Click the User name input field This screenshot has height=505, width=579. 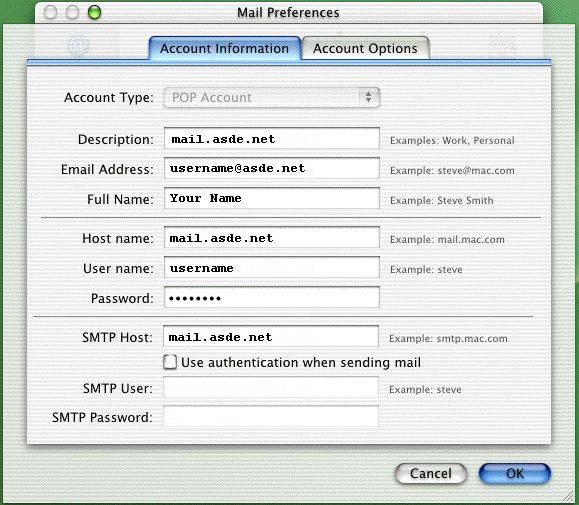272,267
